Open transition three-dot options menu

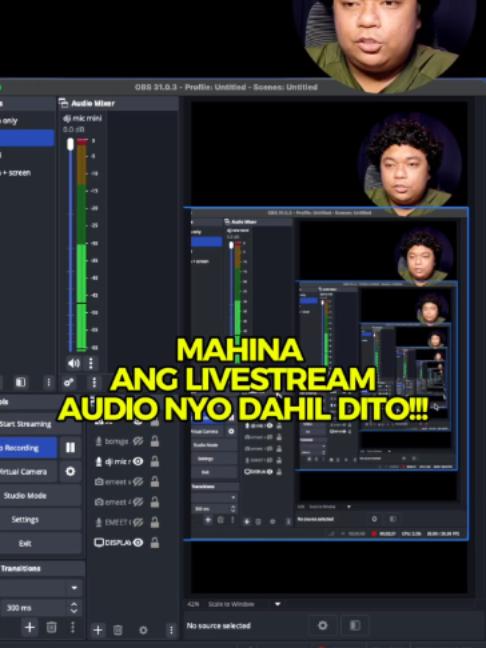[73, 627]
